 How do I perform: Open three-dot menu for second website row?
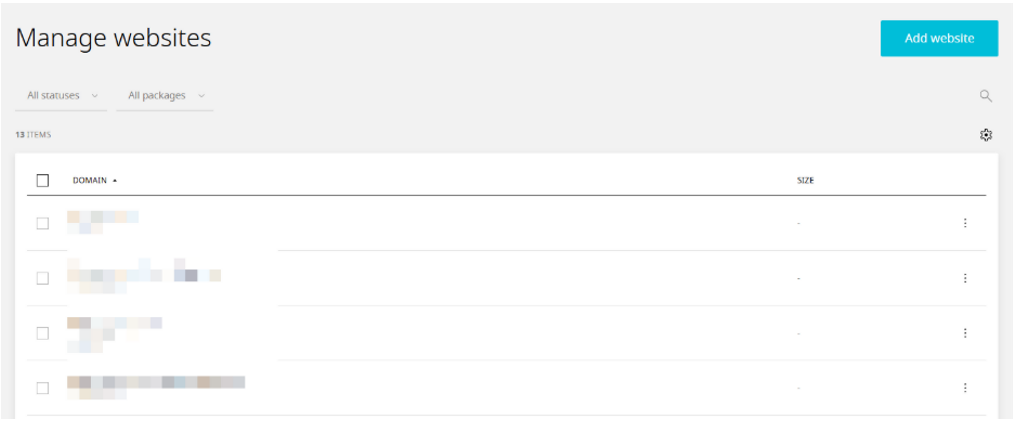pos(965,278)
